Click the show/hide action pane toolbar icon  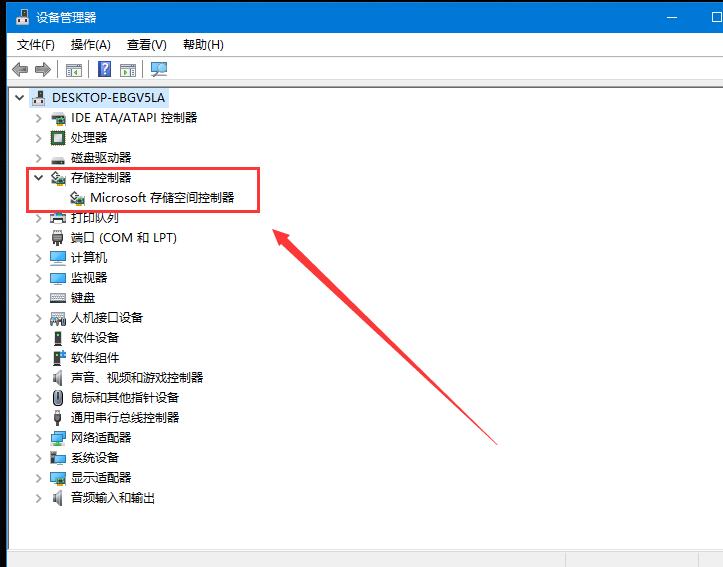coord(128,69)
